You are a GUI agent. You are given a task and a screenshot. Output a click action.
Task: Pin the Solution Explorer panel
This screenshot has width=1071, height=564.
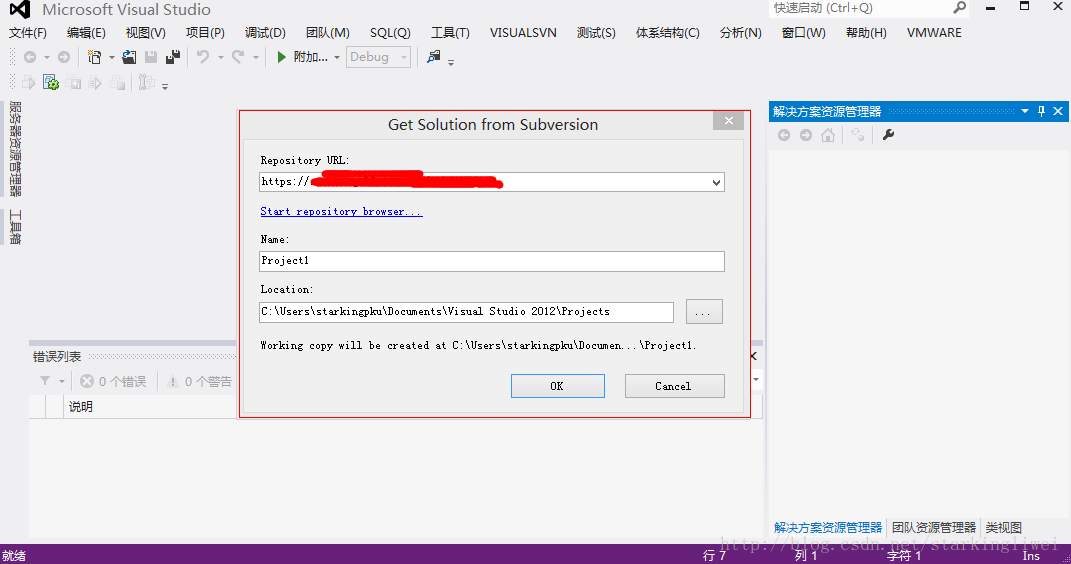coord(1041,111)
